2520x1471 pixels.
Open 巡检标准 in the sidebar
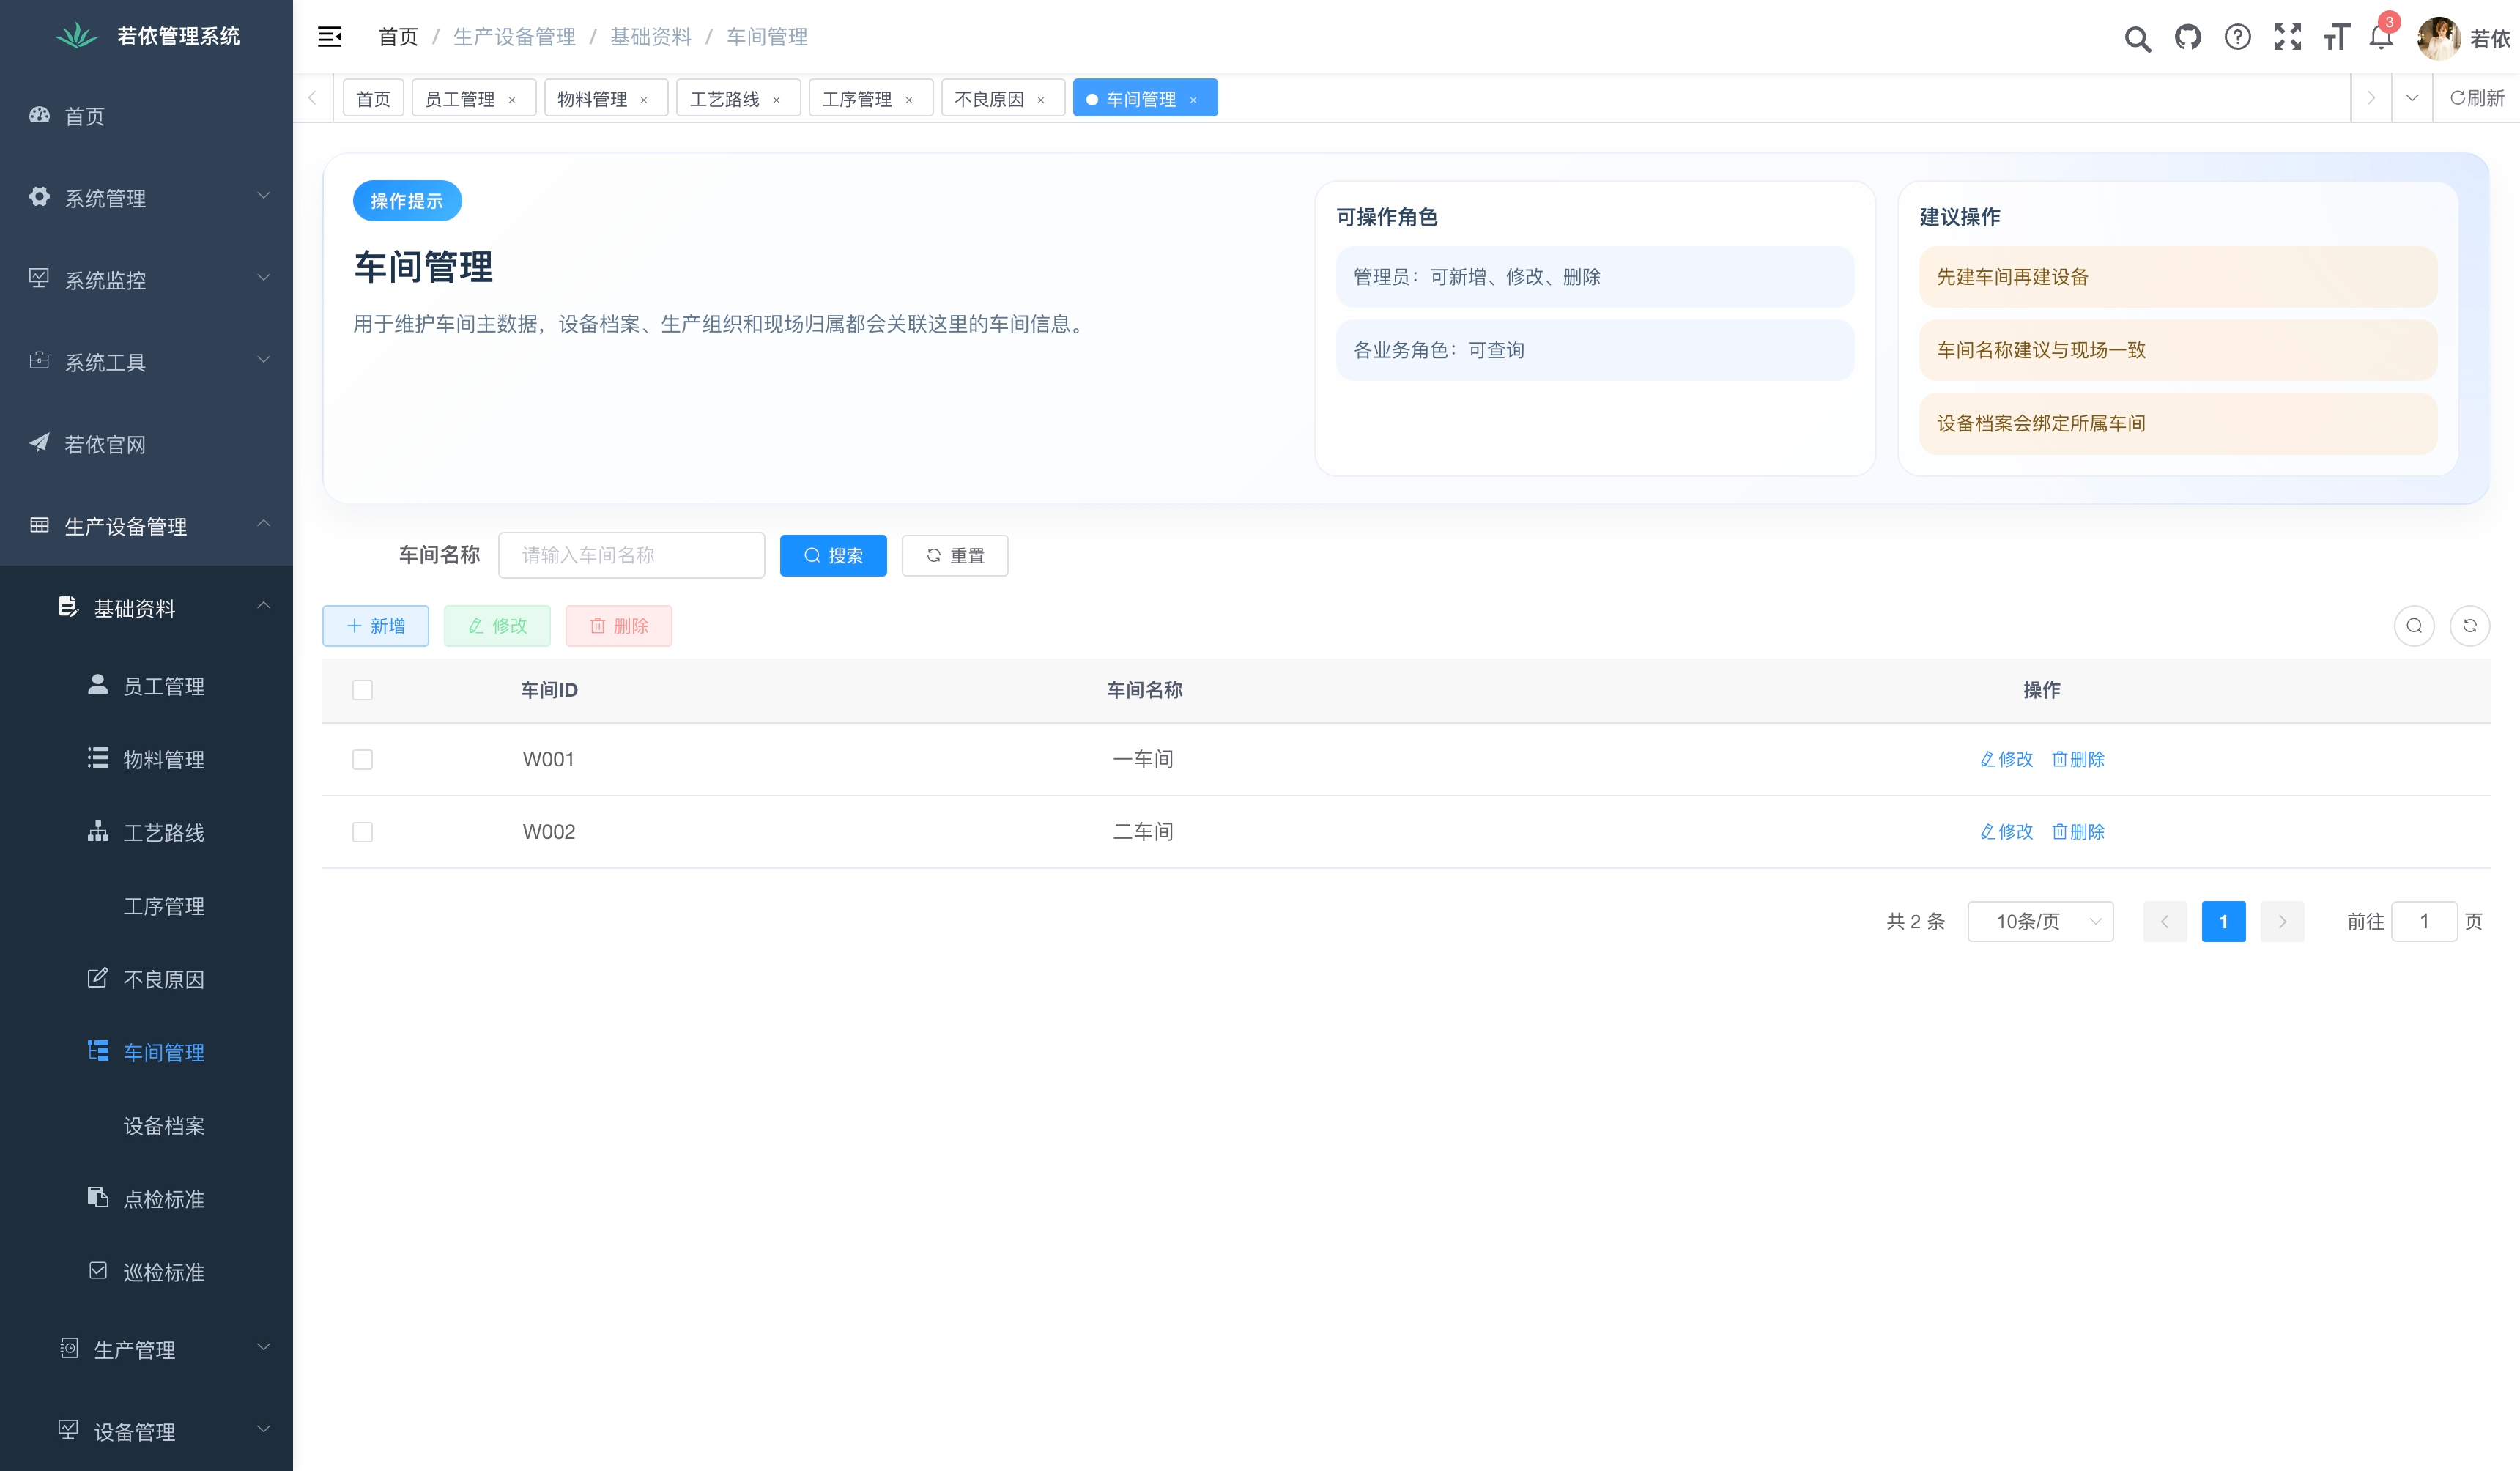(146, 1272)
